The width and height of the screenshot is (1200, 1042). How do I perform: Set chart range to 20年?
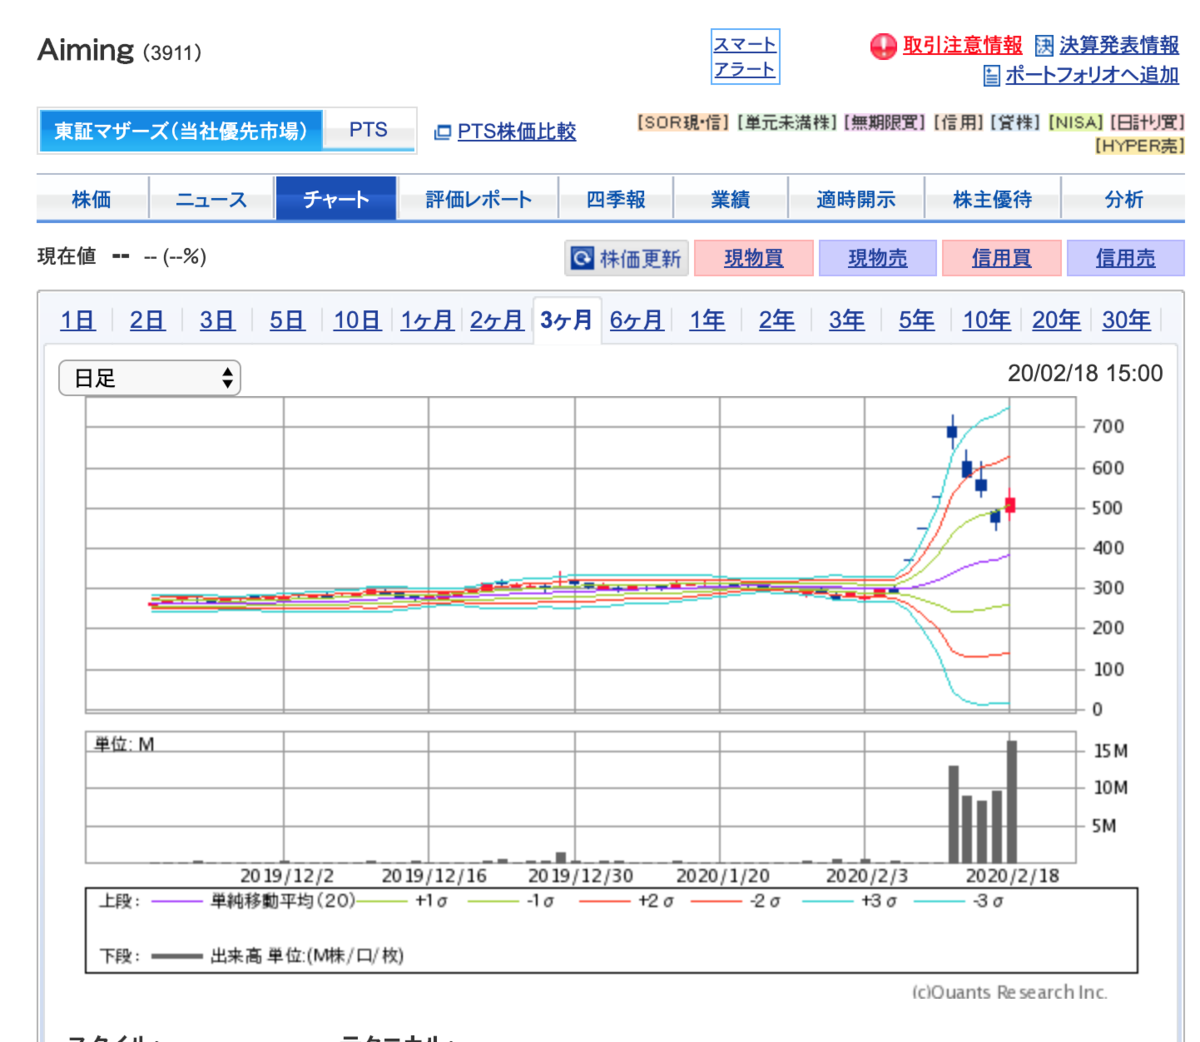pyautogui.click(x=1057, y=320)
